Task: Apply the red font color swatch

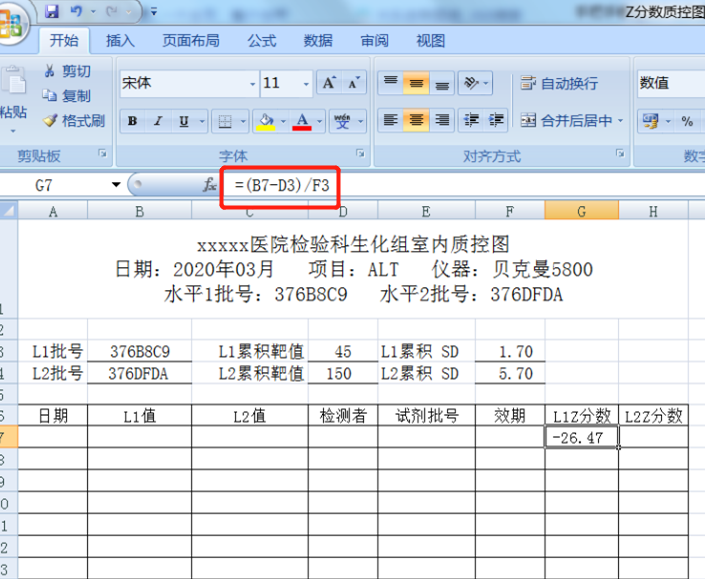Action: [302, 121]
